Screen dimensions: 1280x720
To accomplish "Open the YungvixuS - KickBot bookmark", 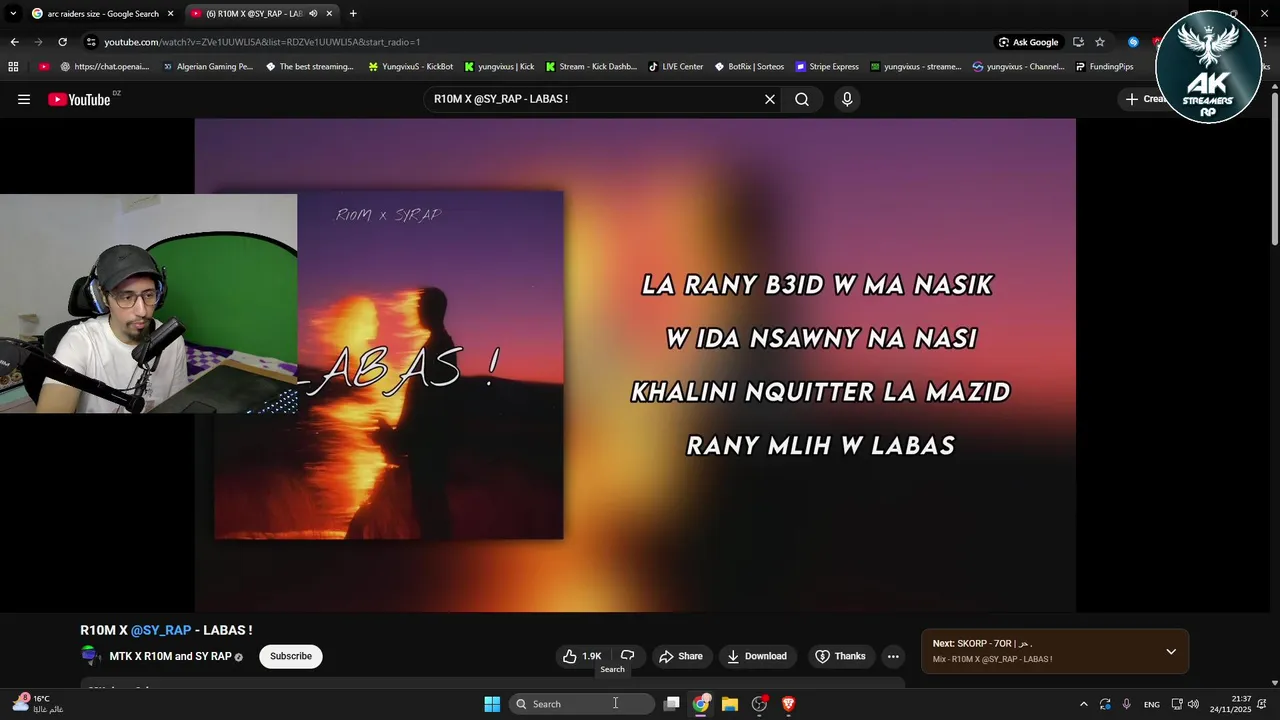I will (410, 67).
